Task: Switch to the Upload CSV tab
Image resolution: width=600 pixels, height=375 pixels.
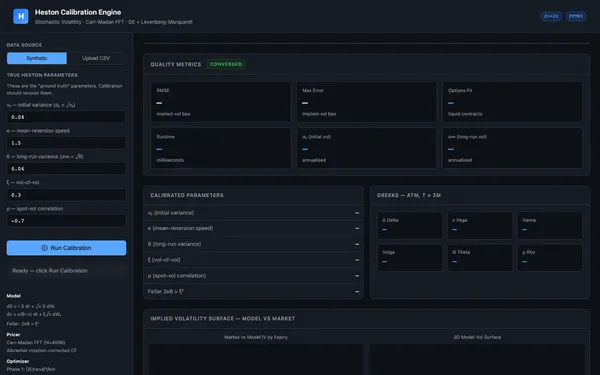Action: pos(96,58)
